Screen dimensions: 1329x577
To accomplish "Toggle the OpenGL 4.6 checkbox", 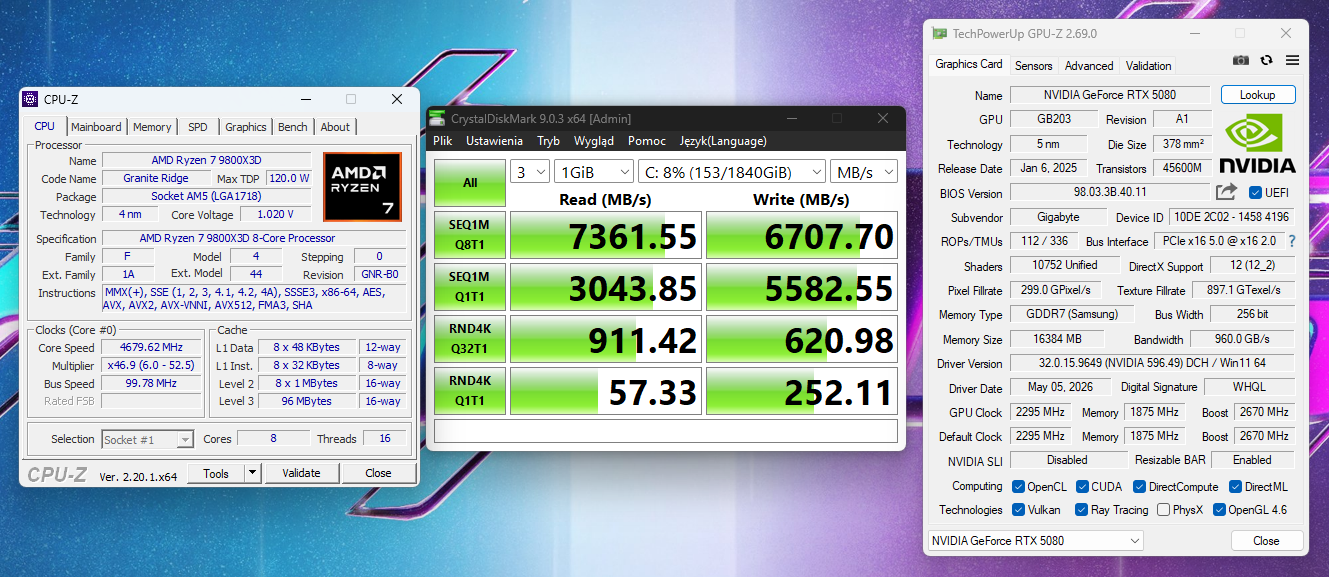I will 1219,510.
